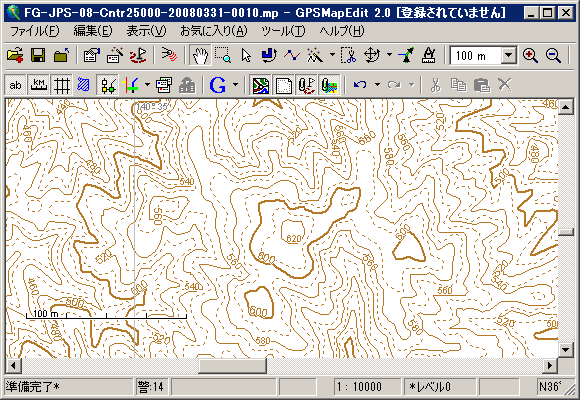Select the edit nodes polyline tool
This screenshot has width=580, height=400.
tap(292, 56)
